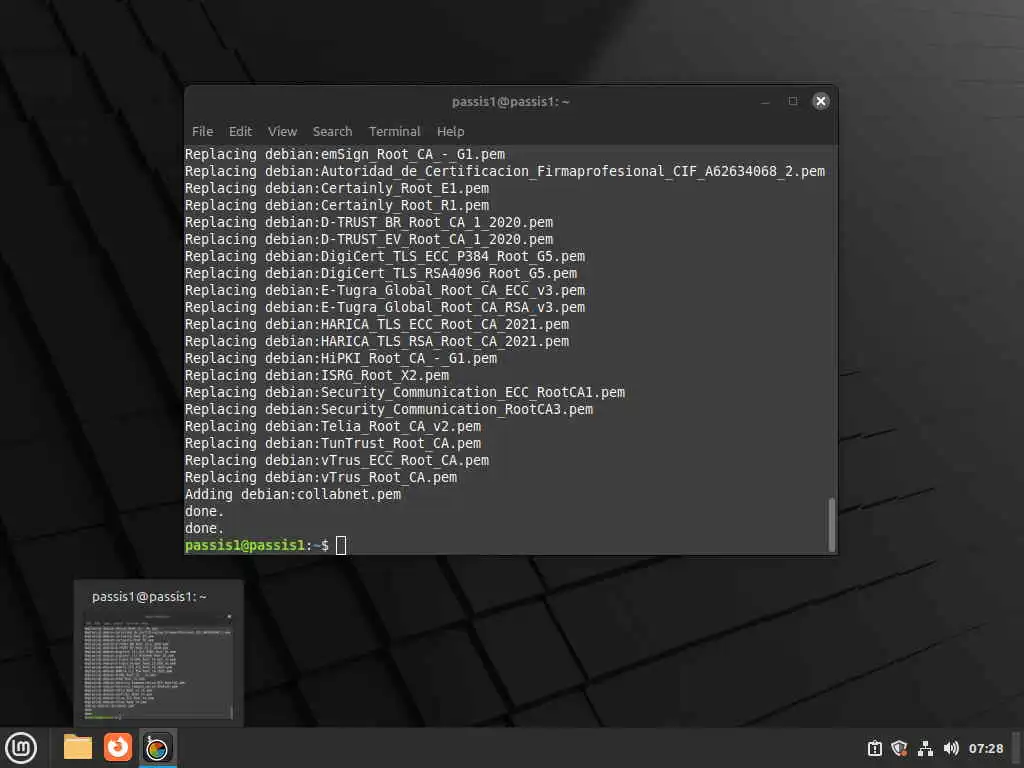Close the terminal window with the X button
Viewport: 1024px width, 768px height.
click(x=821, y=101)
